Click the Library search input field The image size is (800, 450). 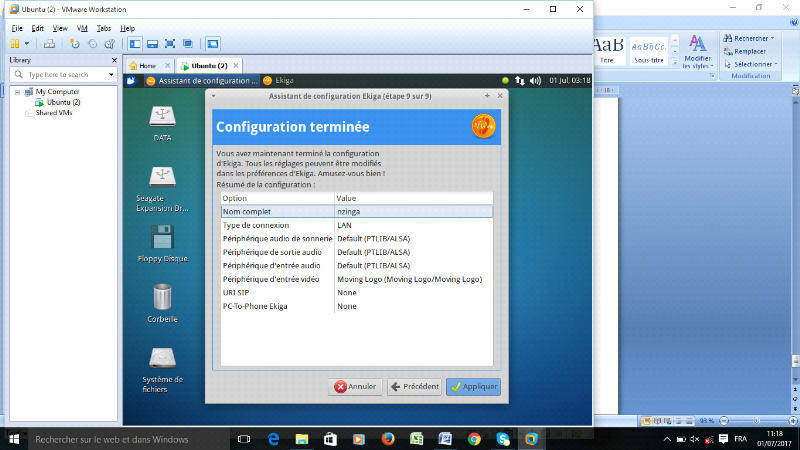pos(63,74)
